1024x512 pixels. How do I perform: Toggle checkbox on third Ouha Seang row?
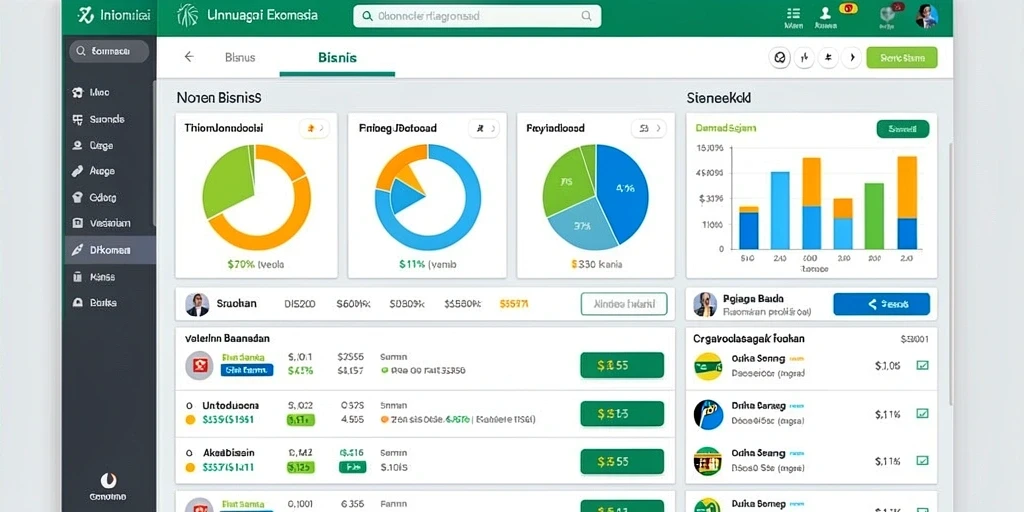click(x=922, y=461)
